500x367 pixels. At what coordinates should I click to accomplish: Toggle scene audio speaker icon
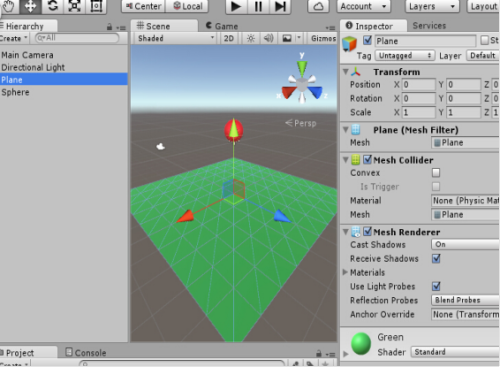pos(268,39)
